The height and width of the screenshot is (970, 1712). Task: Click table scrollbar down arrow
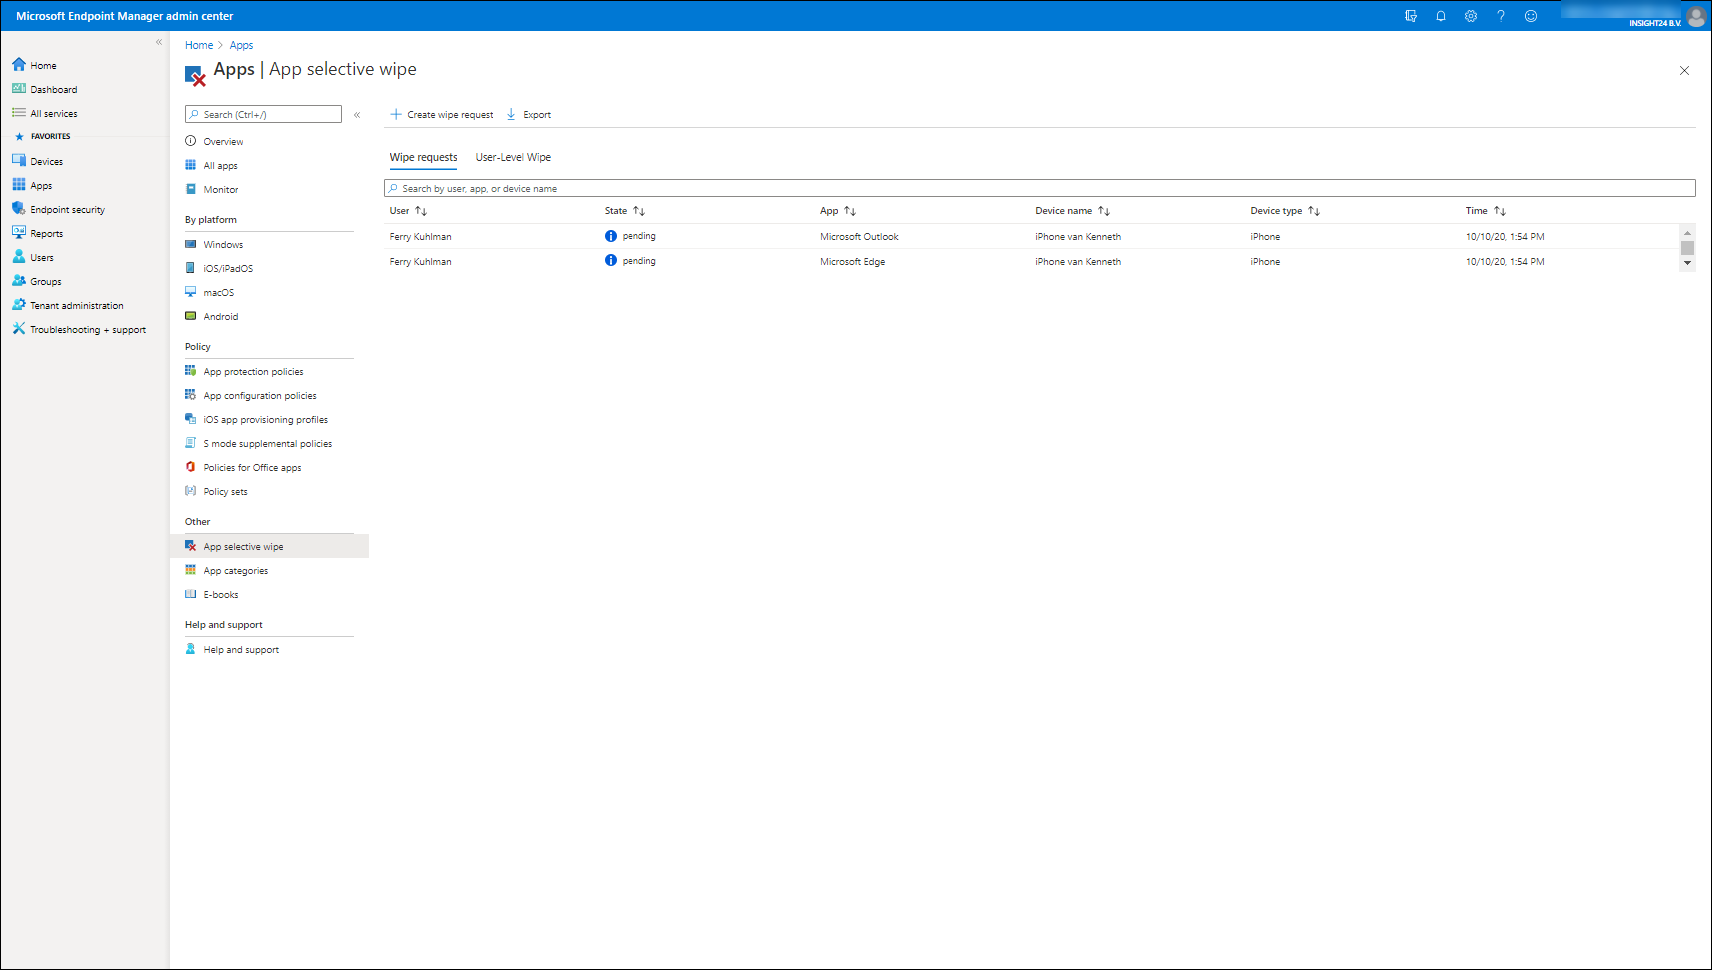1688,263
